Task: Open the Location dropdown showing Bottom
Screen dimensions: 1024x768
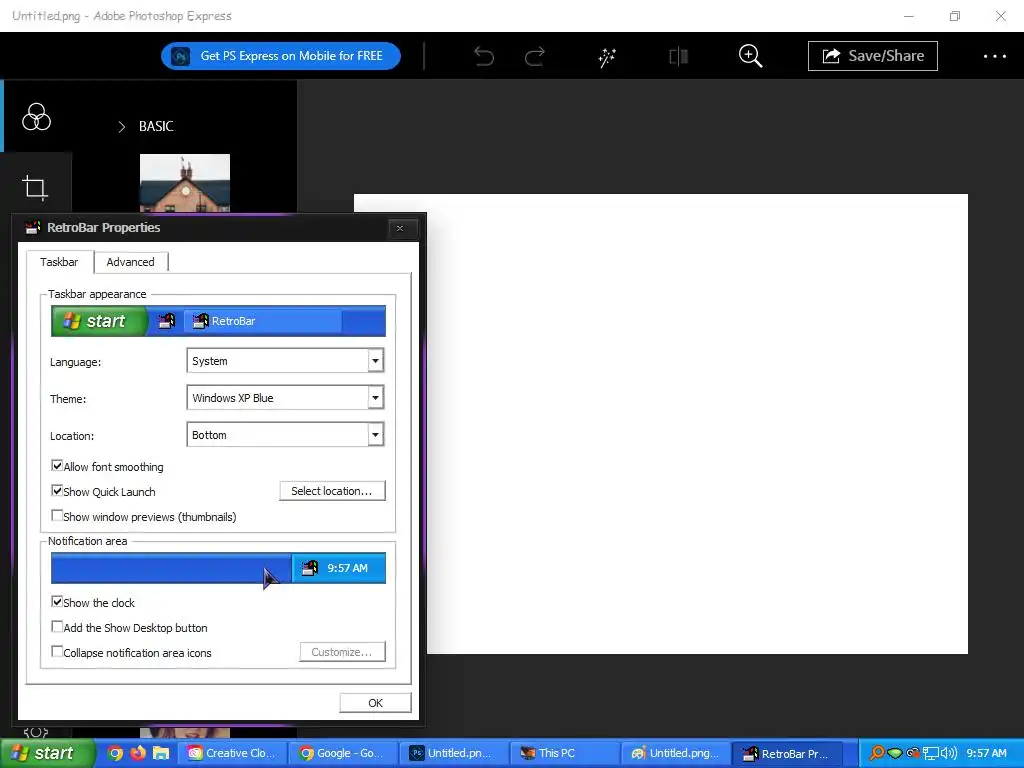Action: 285,435
